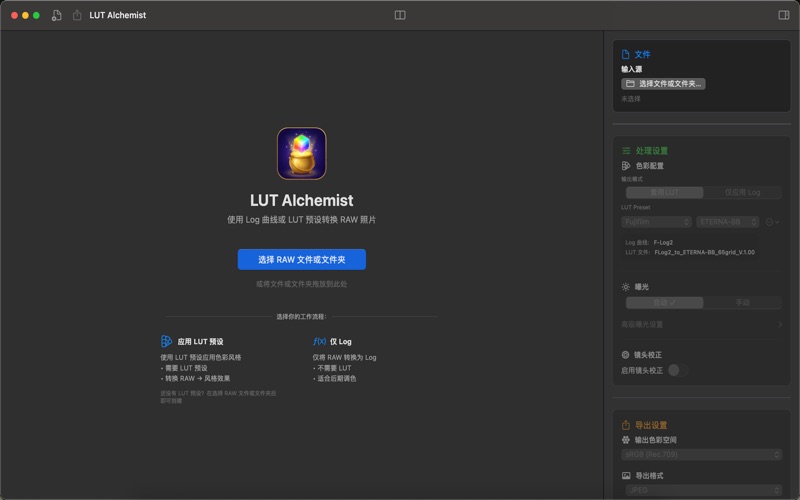Click the lens icon beside 镜头校正
Viewport: 800px width, 500px height.
[x=626, y=355]
